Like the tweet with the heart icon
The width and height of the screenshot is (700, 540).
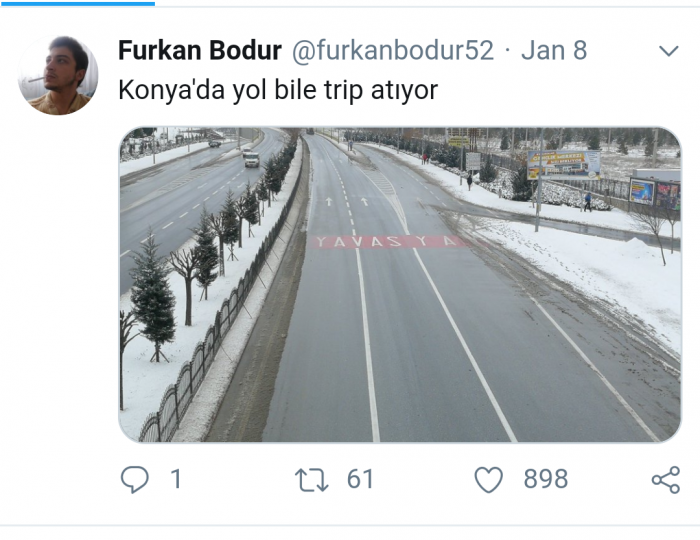[x=488, y=480]
